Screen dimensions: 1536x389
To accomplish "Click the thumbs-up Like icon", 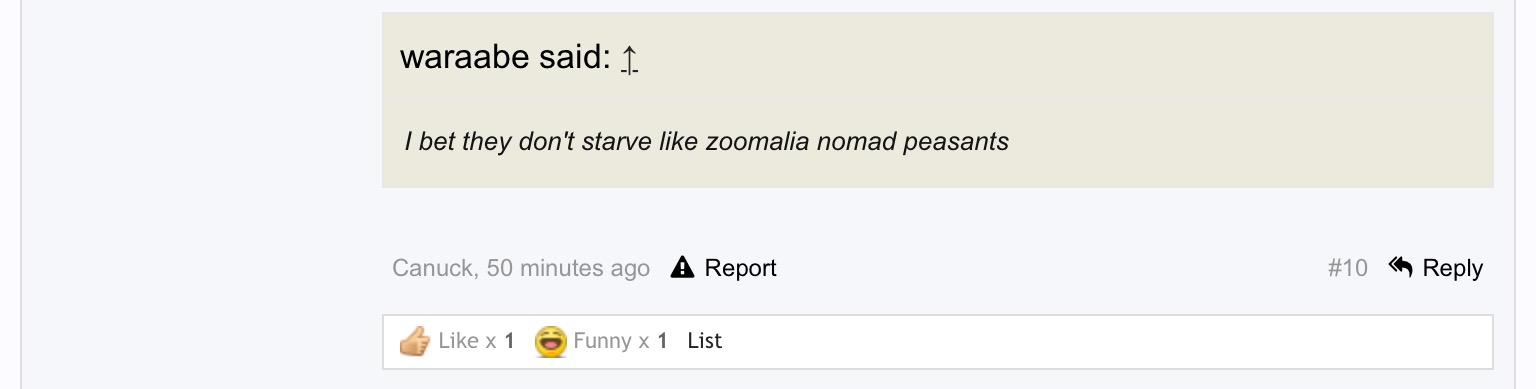I will [x=414, y=341].
